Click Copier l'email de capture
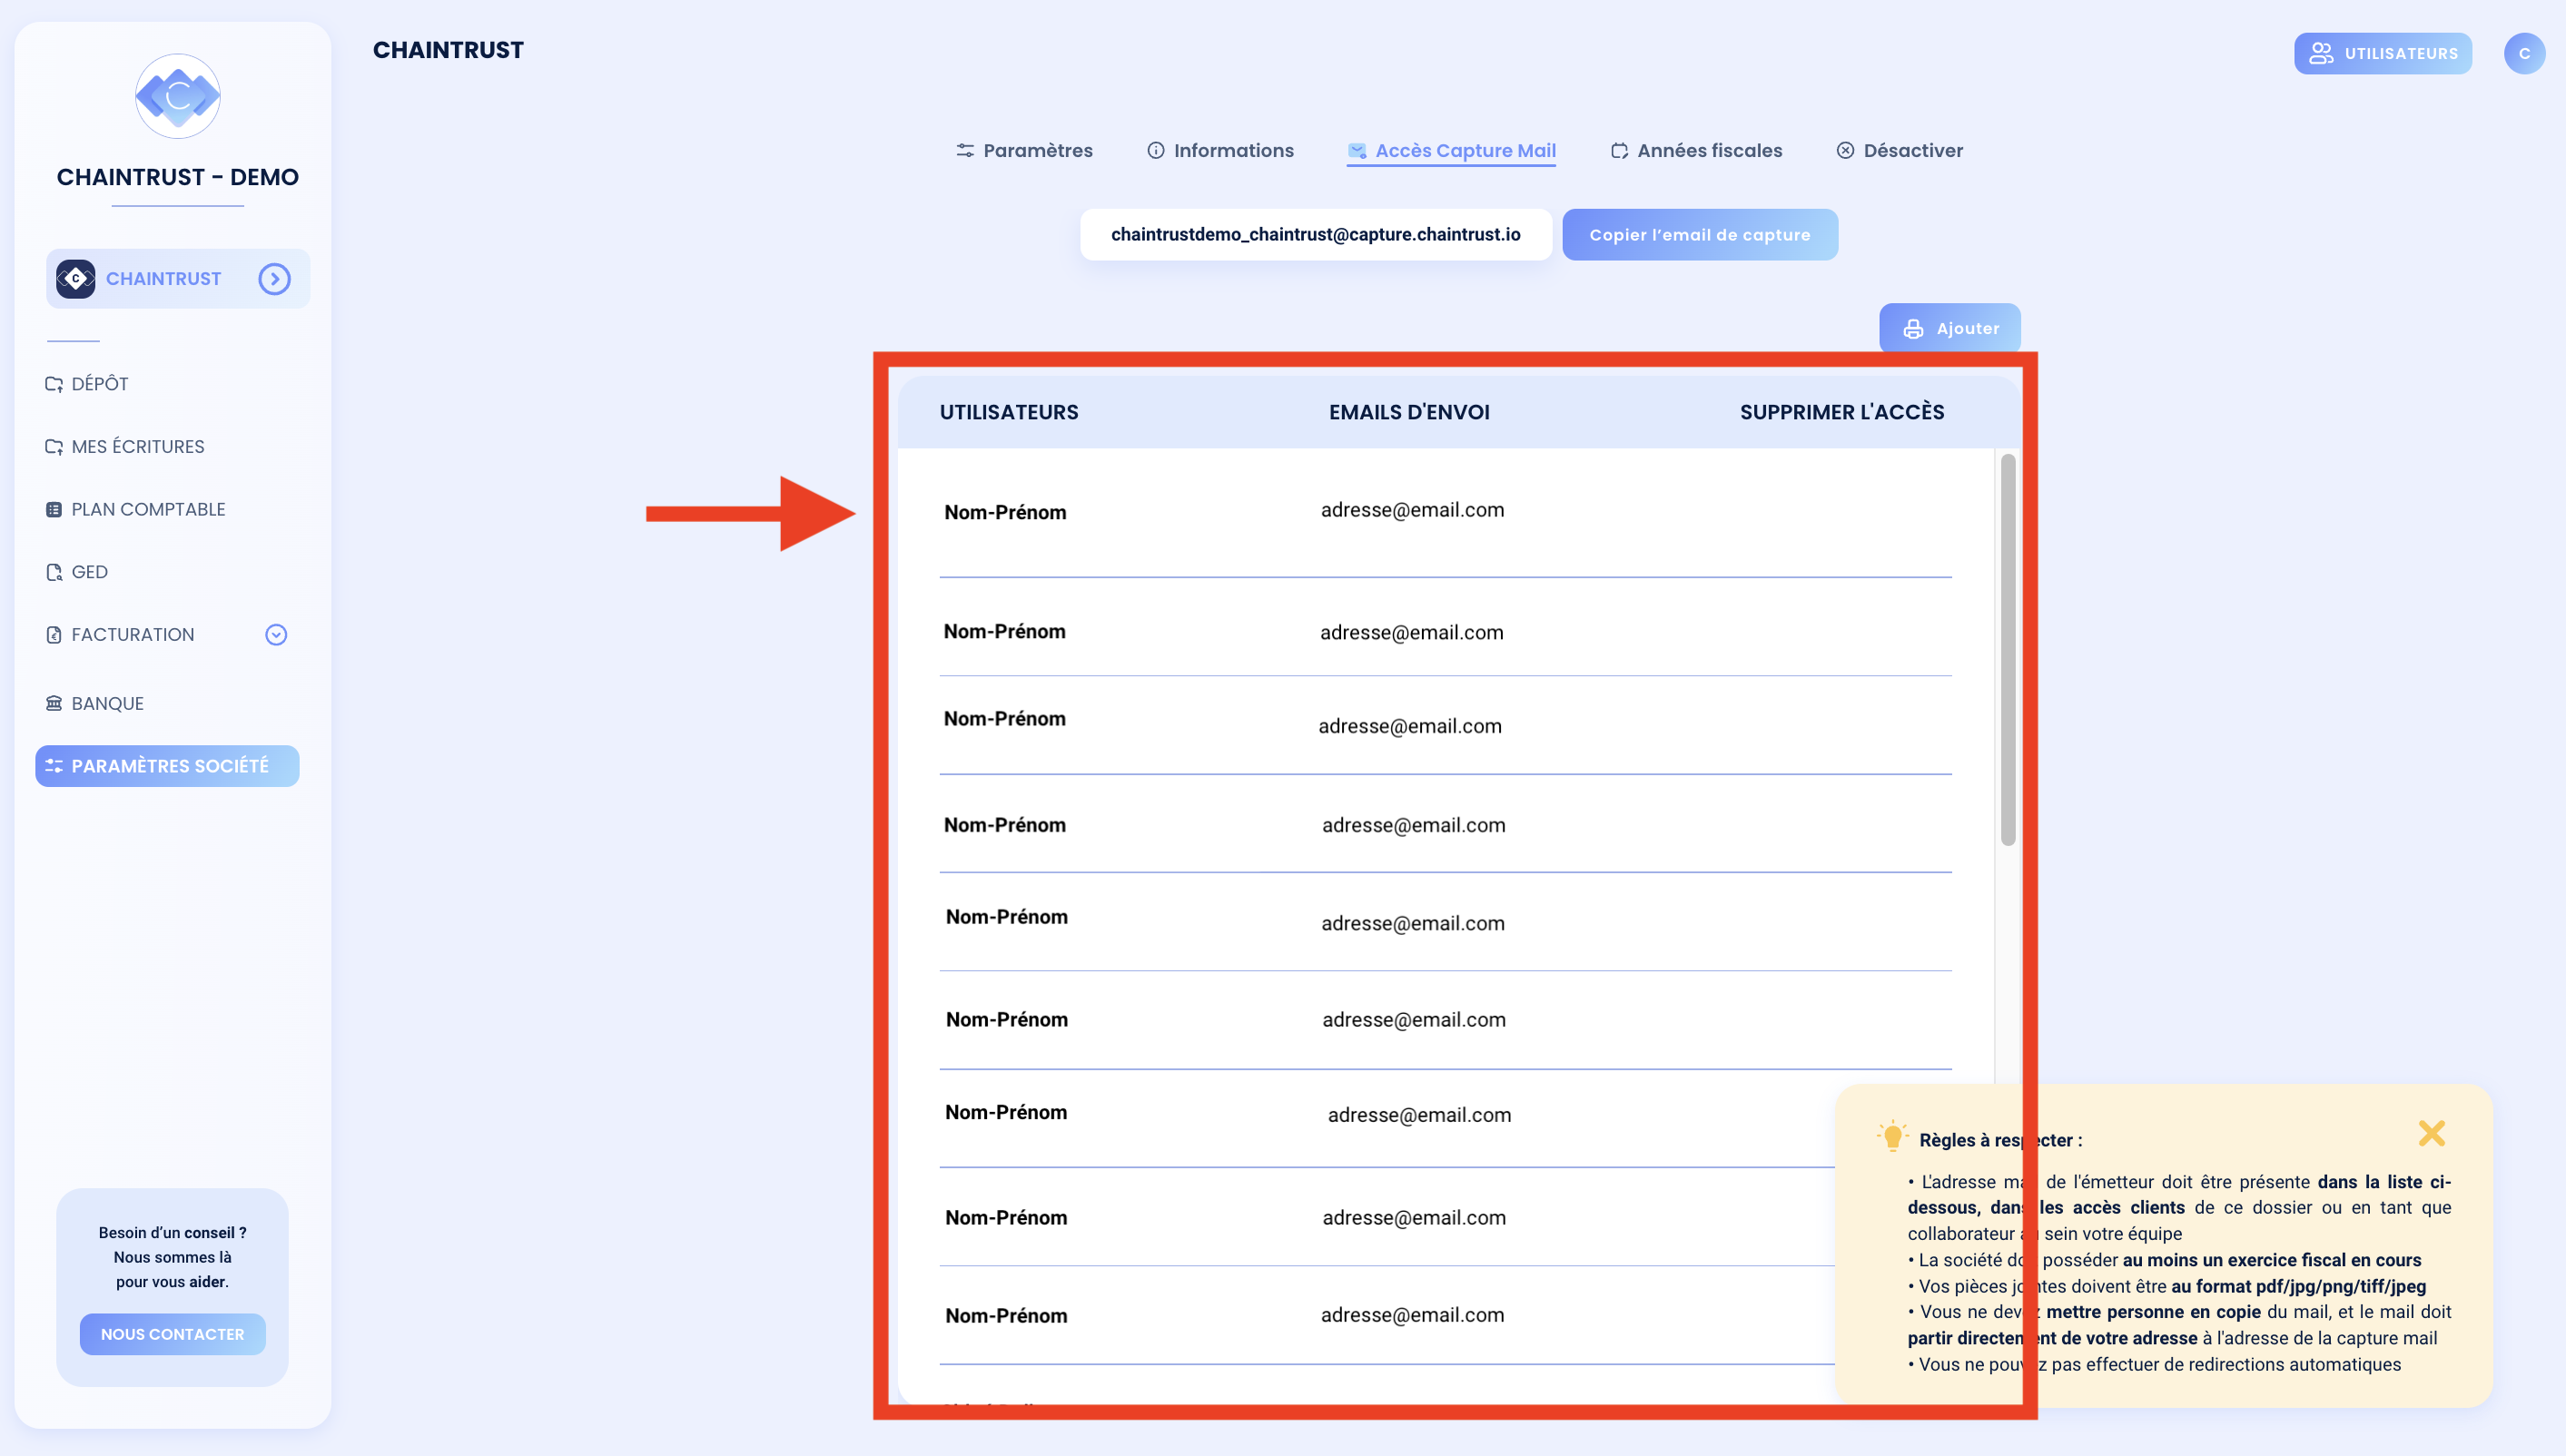Screen dimensions: 2566x1456 (x=1699, y=235)
